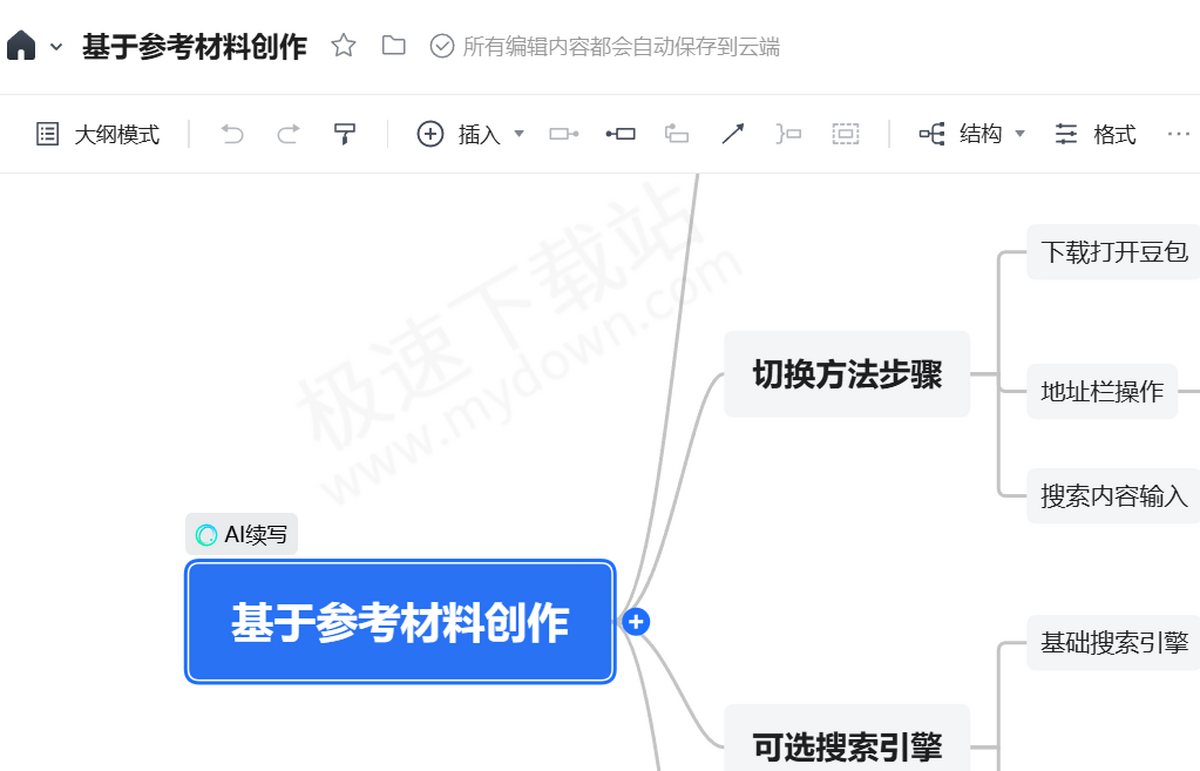
Task: Insert a child topic with the node icon
Action: [x=563, y=133]
